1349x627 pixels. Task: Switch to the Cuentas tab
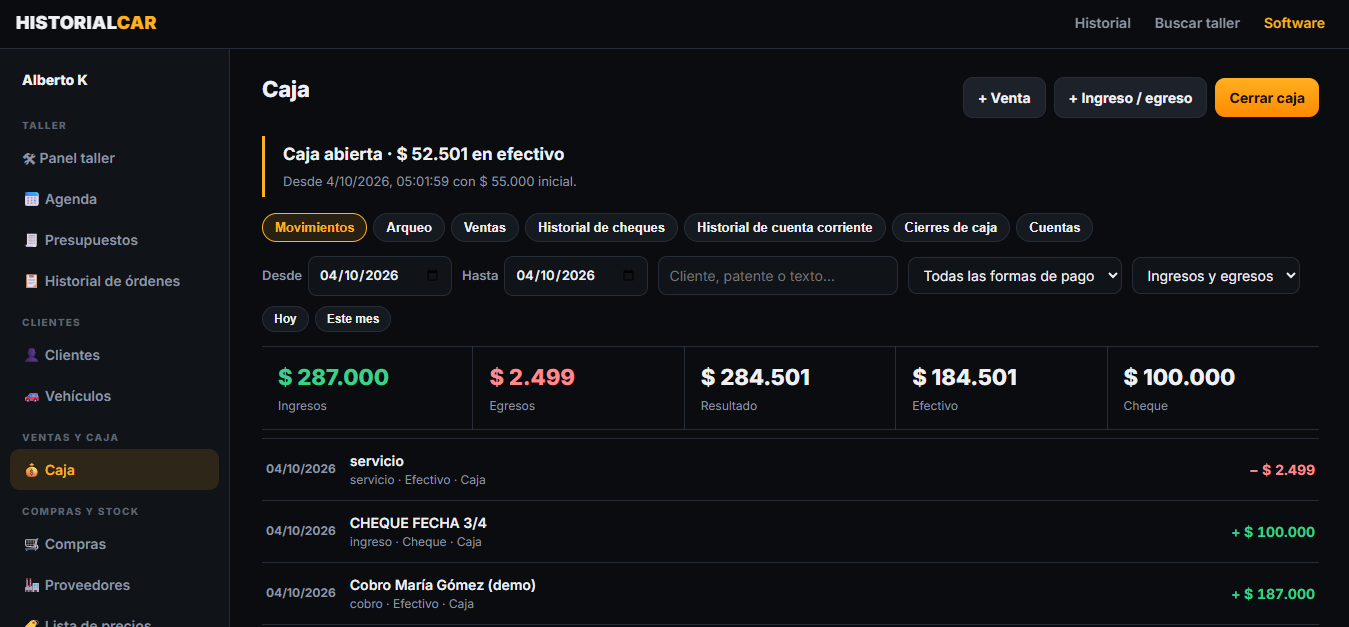(1054, 228)
